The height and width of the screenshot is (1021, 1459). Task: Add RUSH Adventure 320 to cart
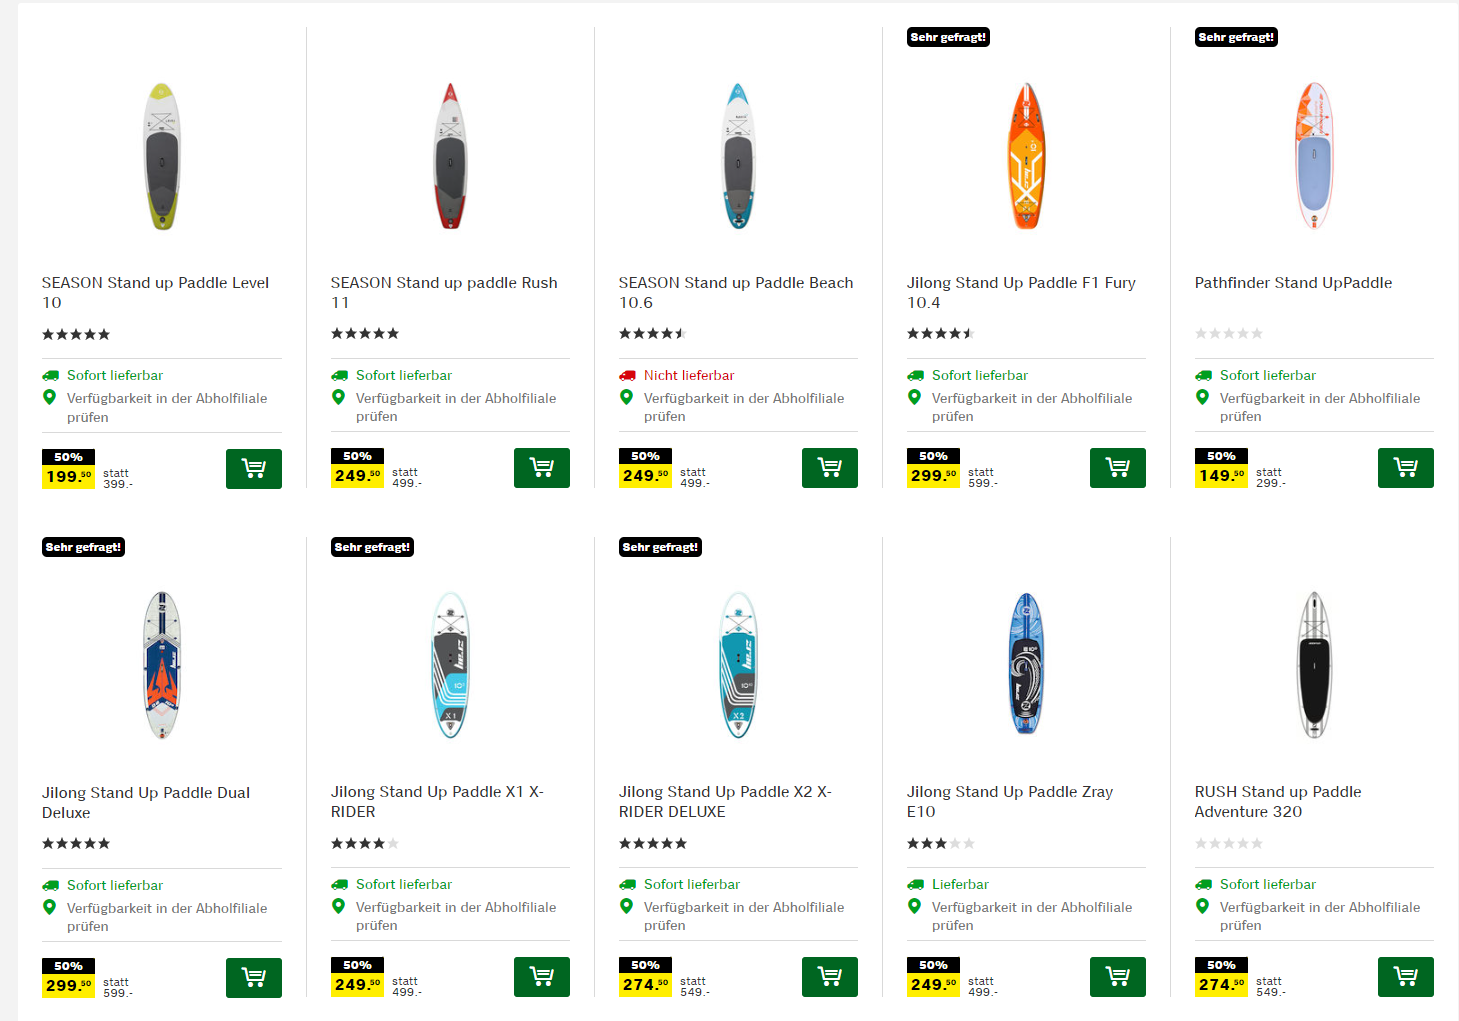click(1405, 977)
